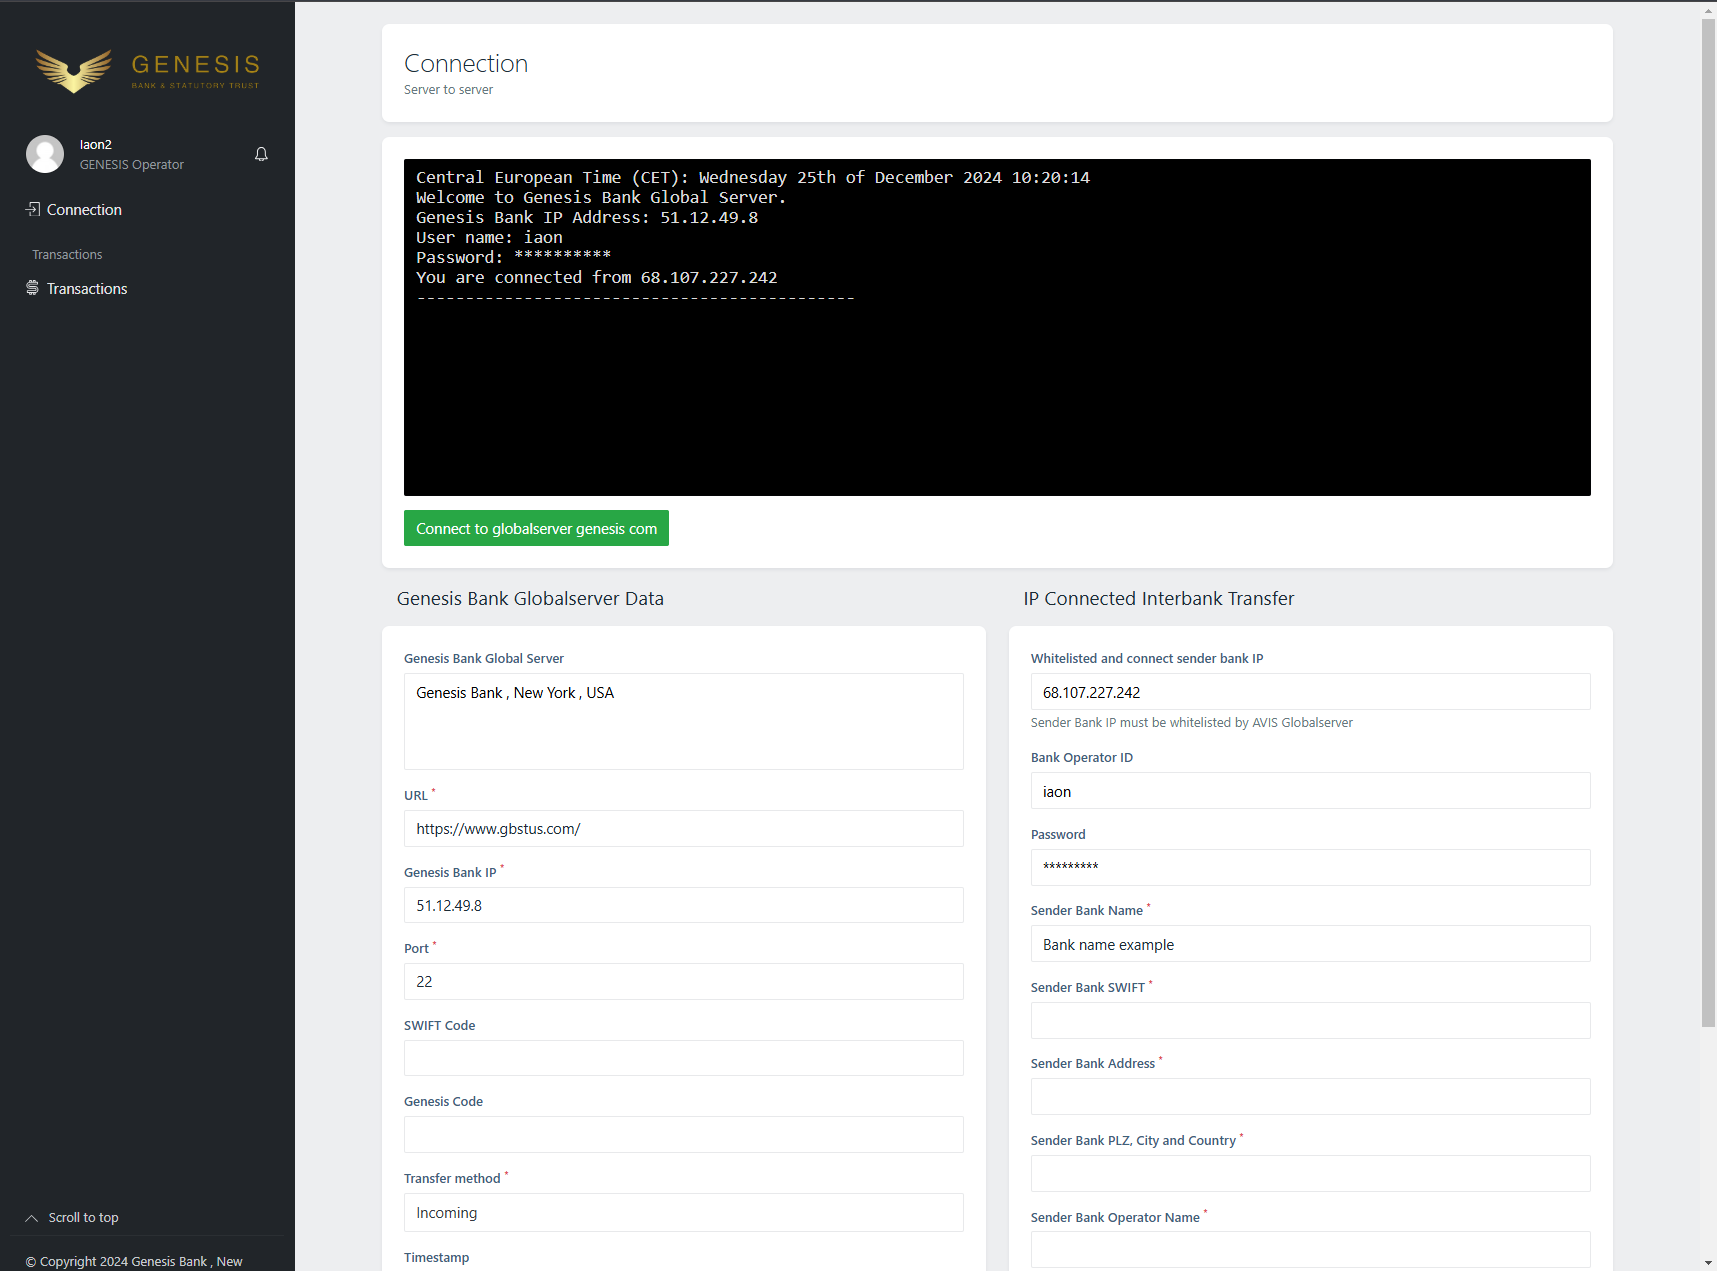Click the Port field containing 22
Screen dimensions: 1717x1271
click(683, 982)
